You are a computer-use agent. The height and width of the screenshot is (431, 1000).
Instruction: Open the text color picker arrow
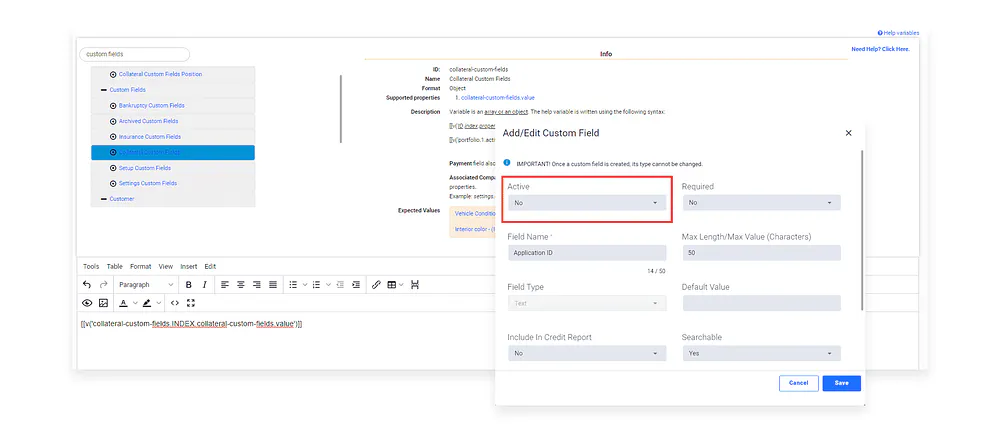click(135, 303)
